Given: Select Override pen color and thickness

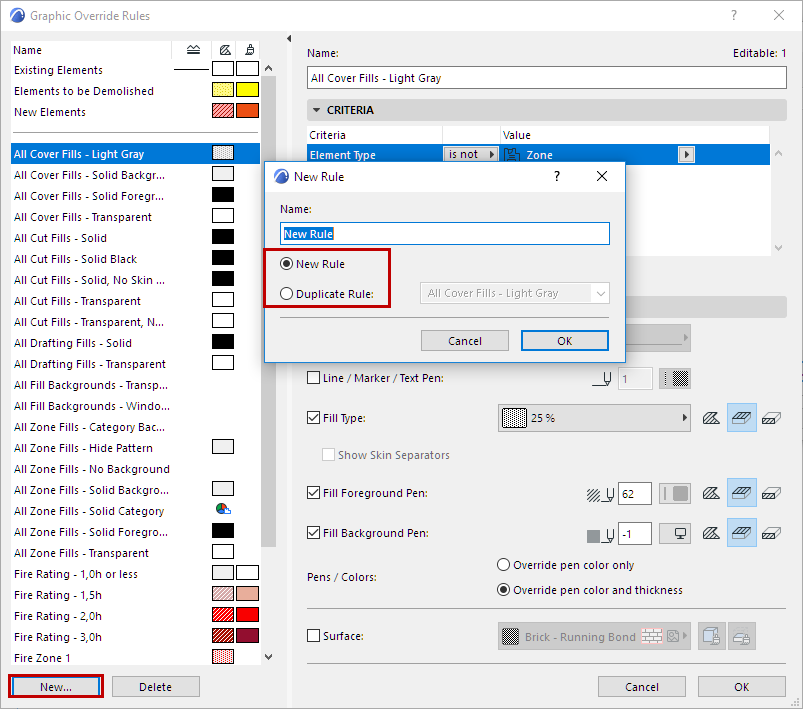Looking at the screenshot, I should point(503,590).
